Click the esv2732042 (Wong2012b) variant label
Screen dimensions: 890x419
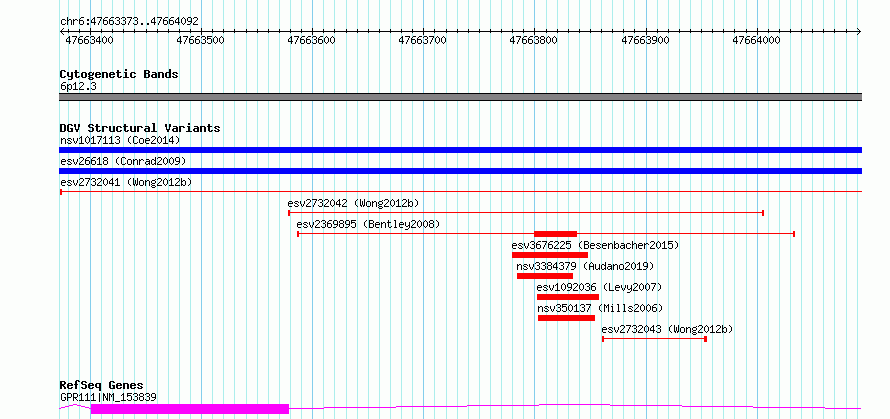point(353,203)
